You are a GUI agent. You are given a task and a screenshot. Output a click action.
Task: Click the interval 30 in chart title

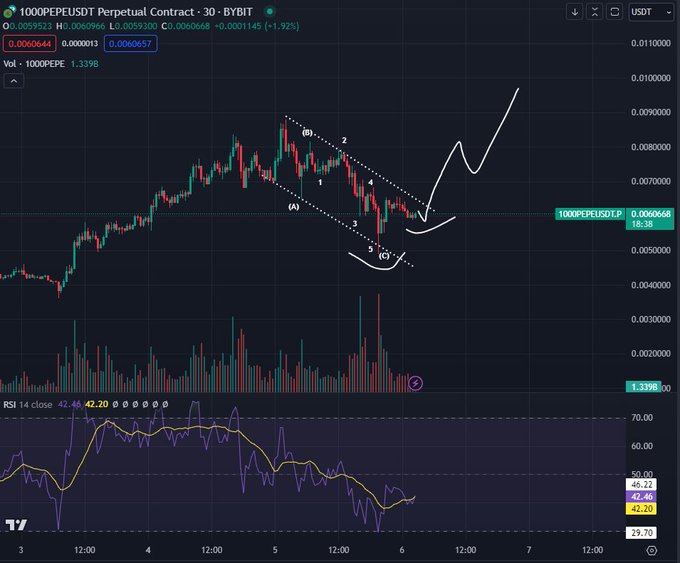(x=209, y=12)
